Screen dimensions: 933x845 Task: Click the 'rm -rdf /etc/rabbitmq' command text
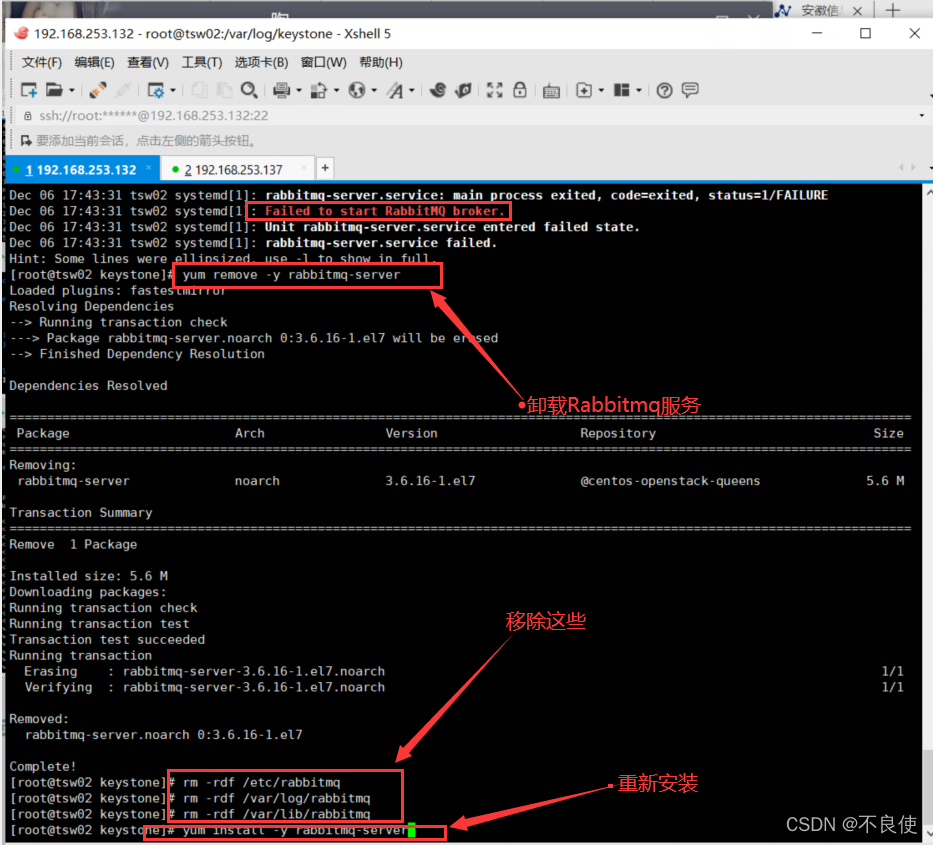click(x=261, y=783)
